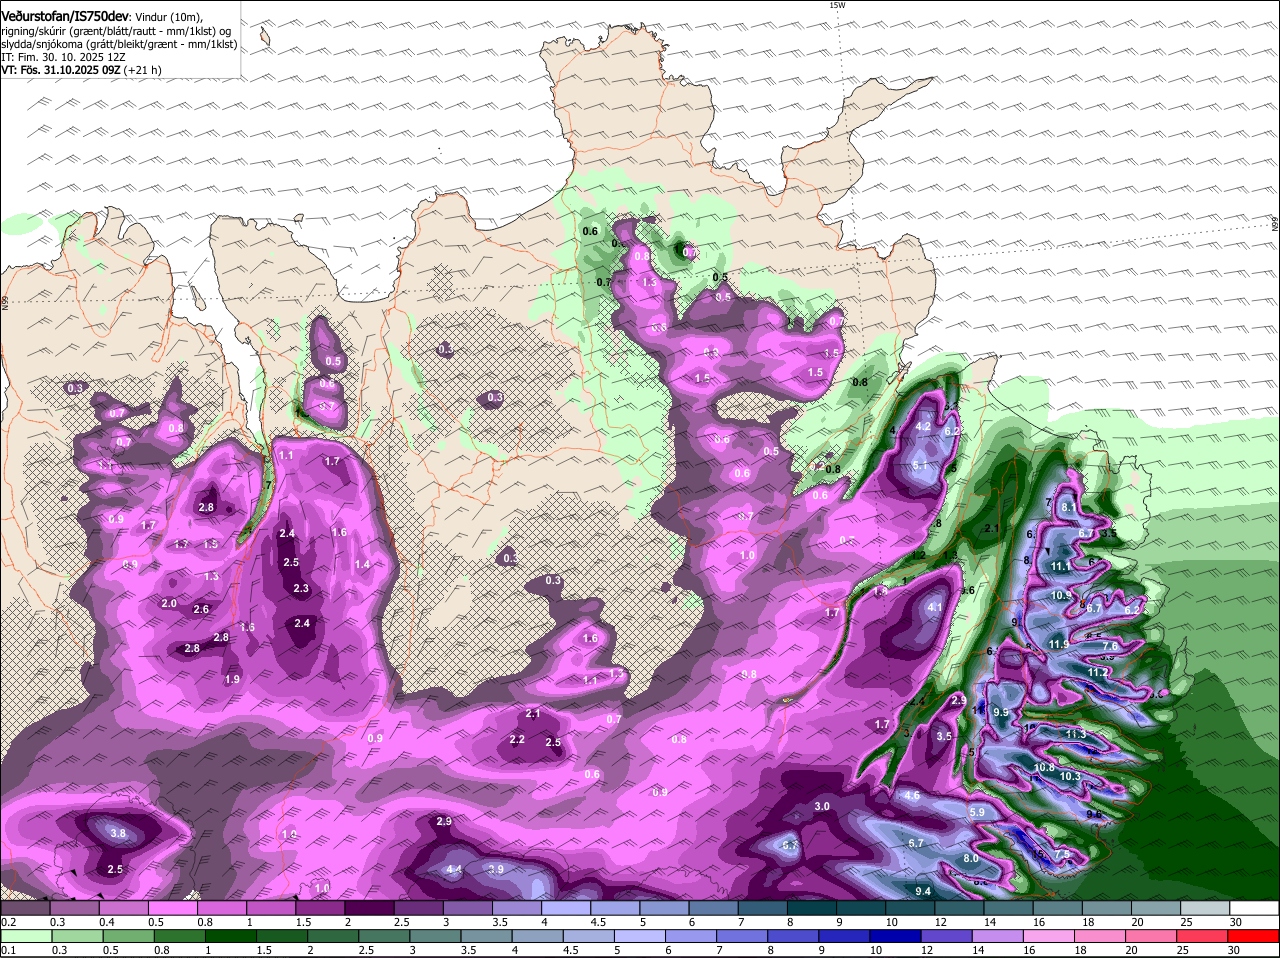
Task: Click the valid time 'VT: Fös. 31.10.2025 09Z'
Action: coord(62,70)
